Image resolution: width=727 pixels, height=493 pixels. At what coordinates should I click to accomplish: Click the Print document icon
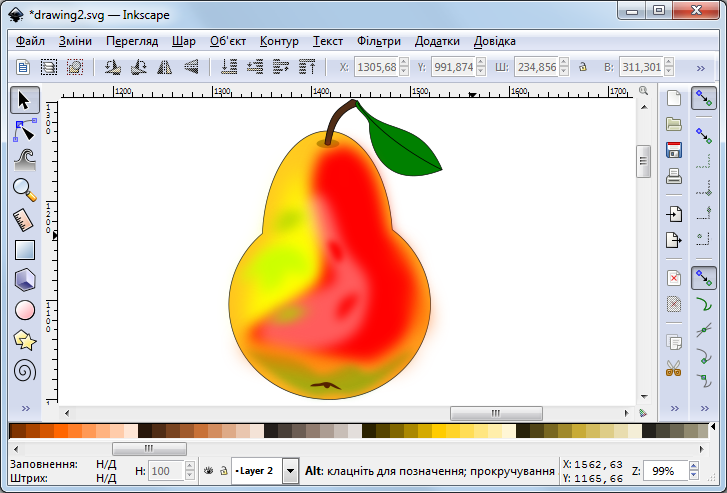674,176
